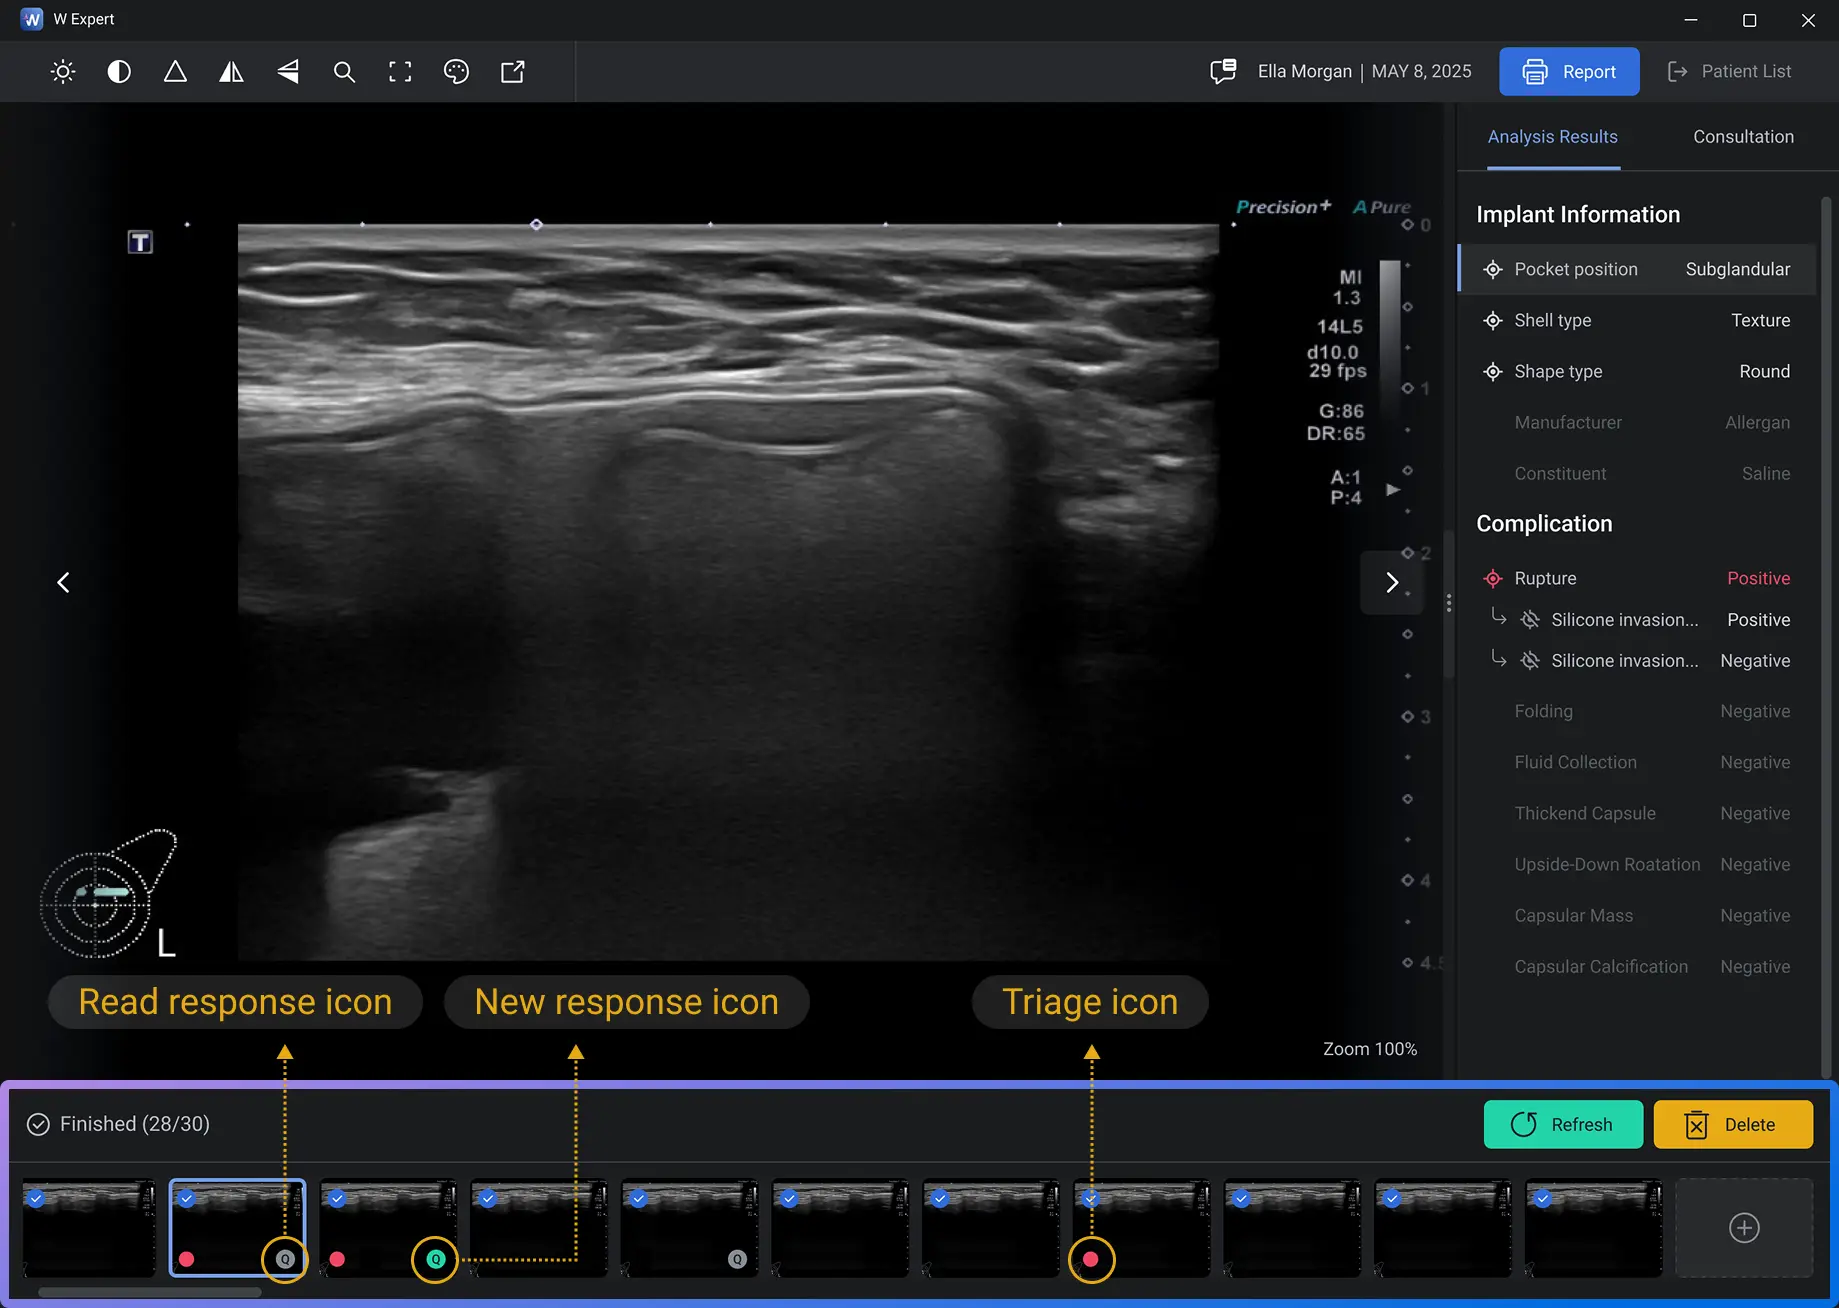Select the Analysis Results tab
The width and height of the screenshot is (1839, 1308).
pyautogui.click(x=1552, y=137)
